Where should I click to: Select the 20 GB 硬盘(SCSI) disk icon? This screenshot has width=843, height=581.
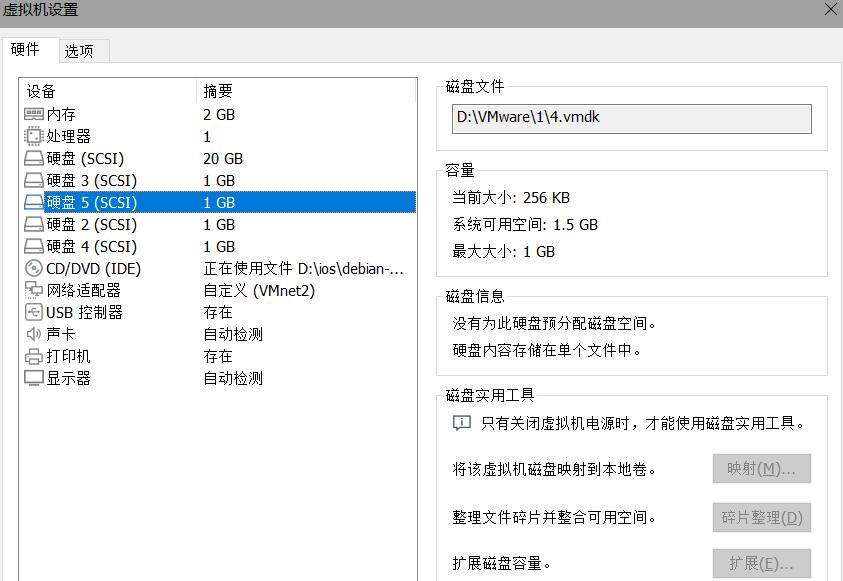pos(33,158)
